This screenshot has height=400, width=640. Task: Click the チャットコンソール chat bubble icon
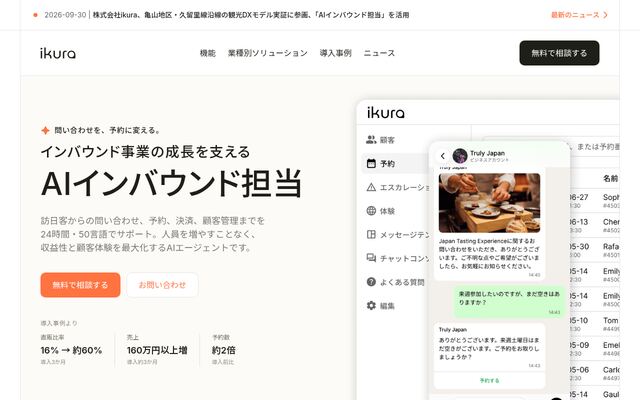[371, 258]
